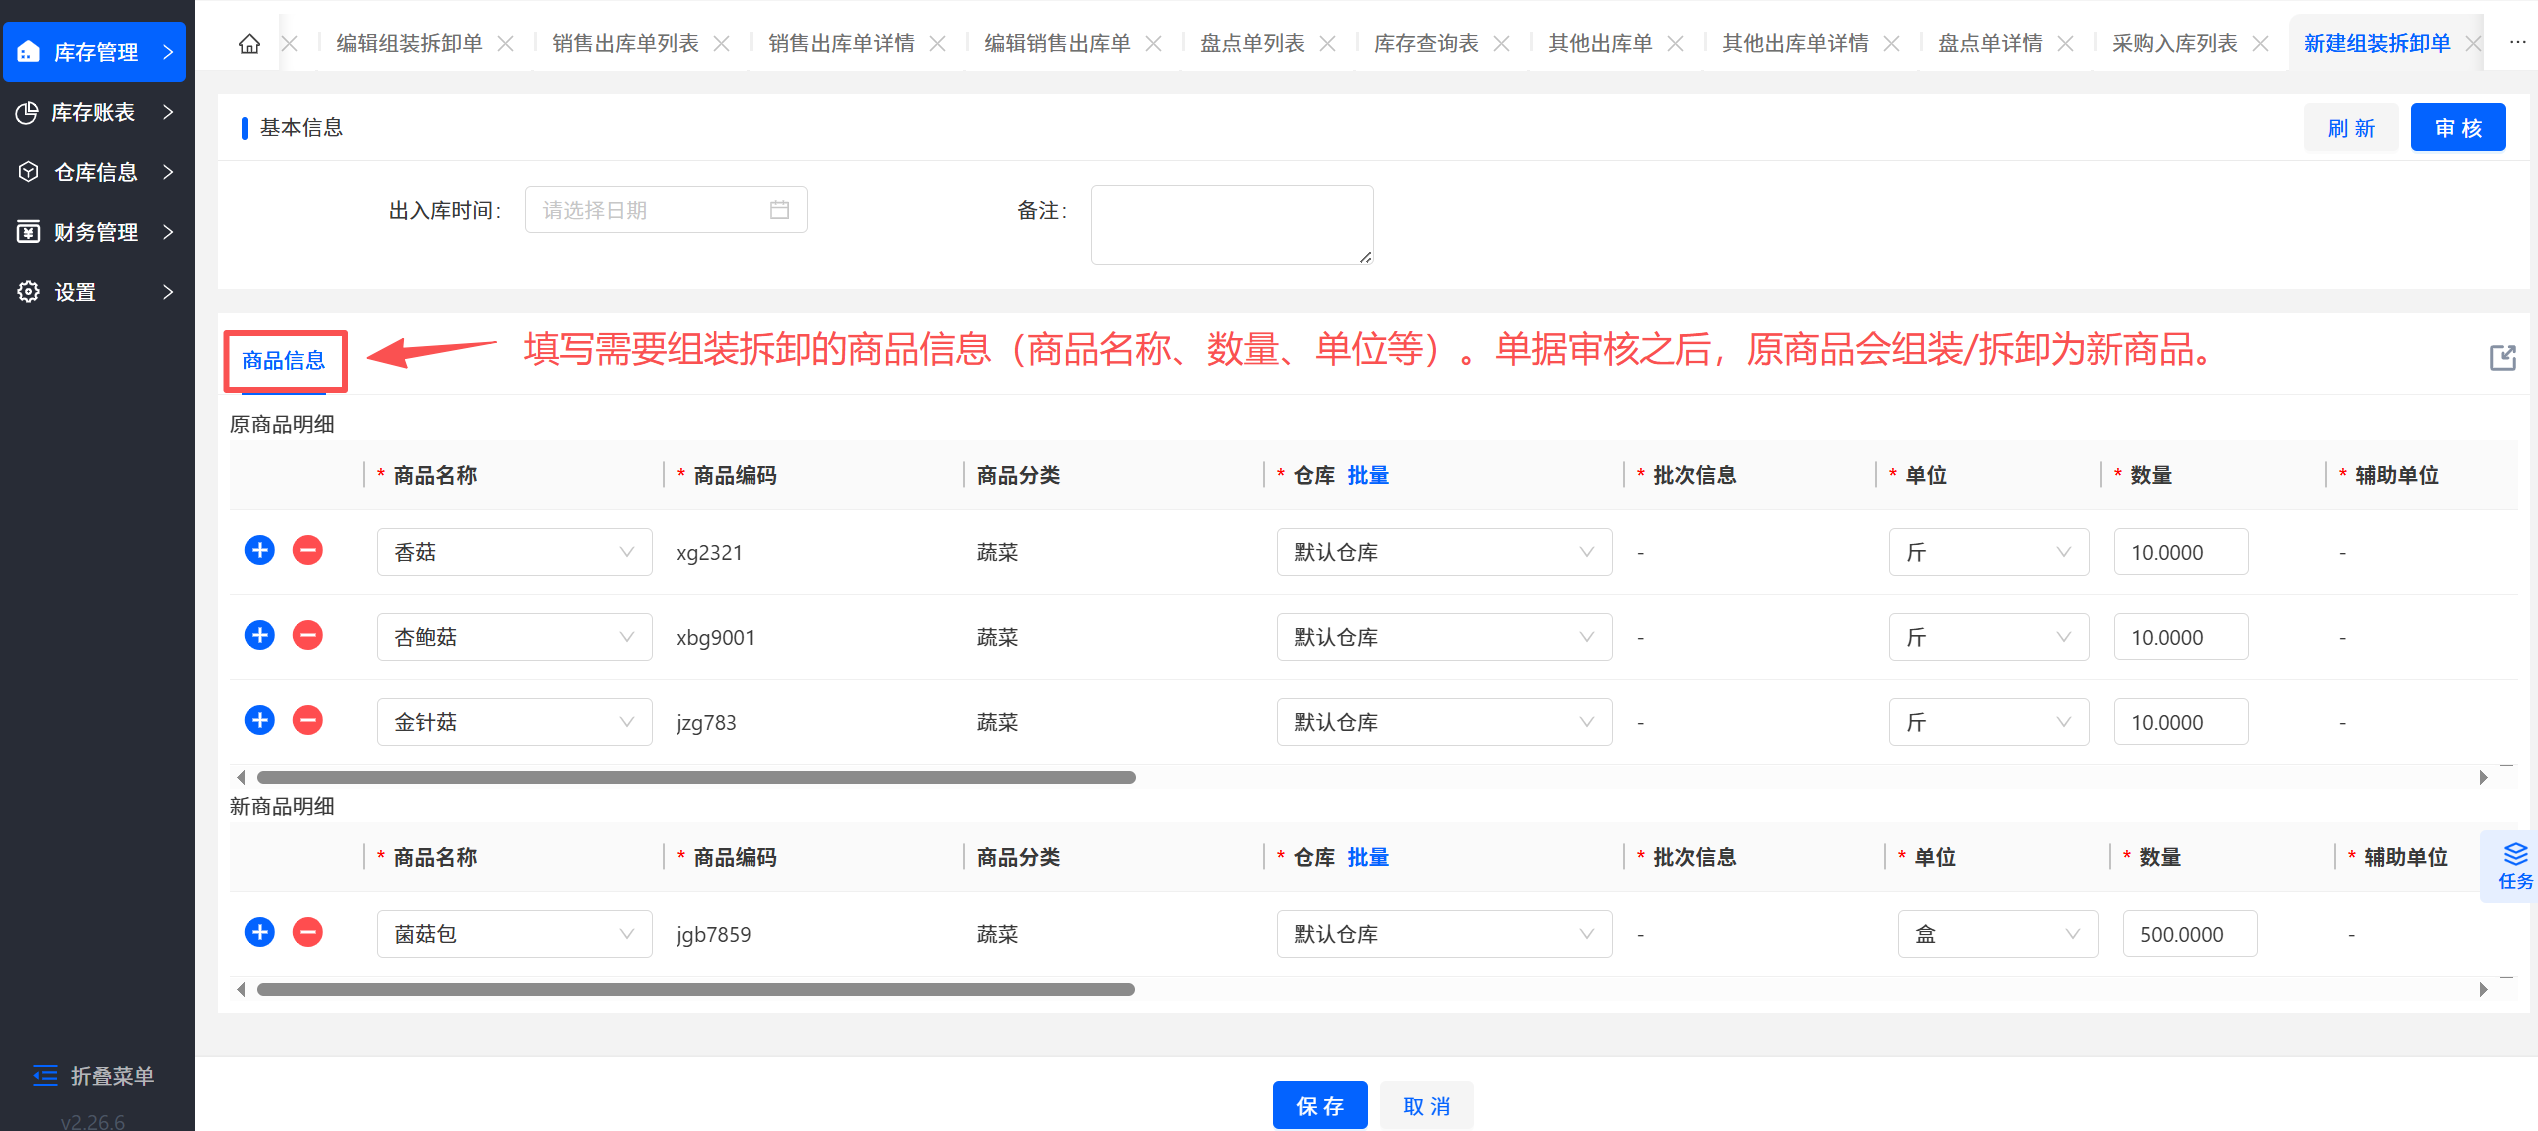Open the calendar date picker icon
The width and height of the screenshot is (2538, 1131).
tap(779, 210)
